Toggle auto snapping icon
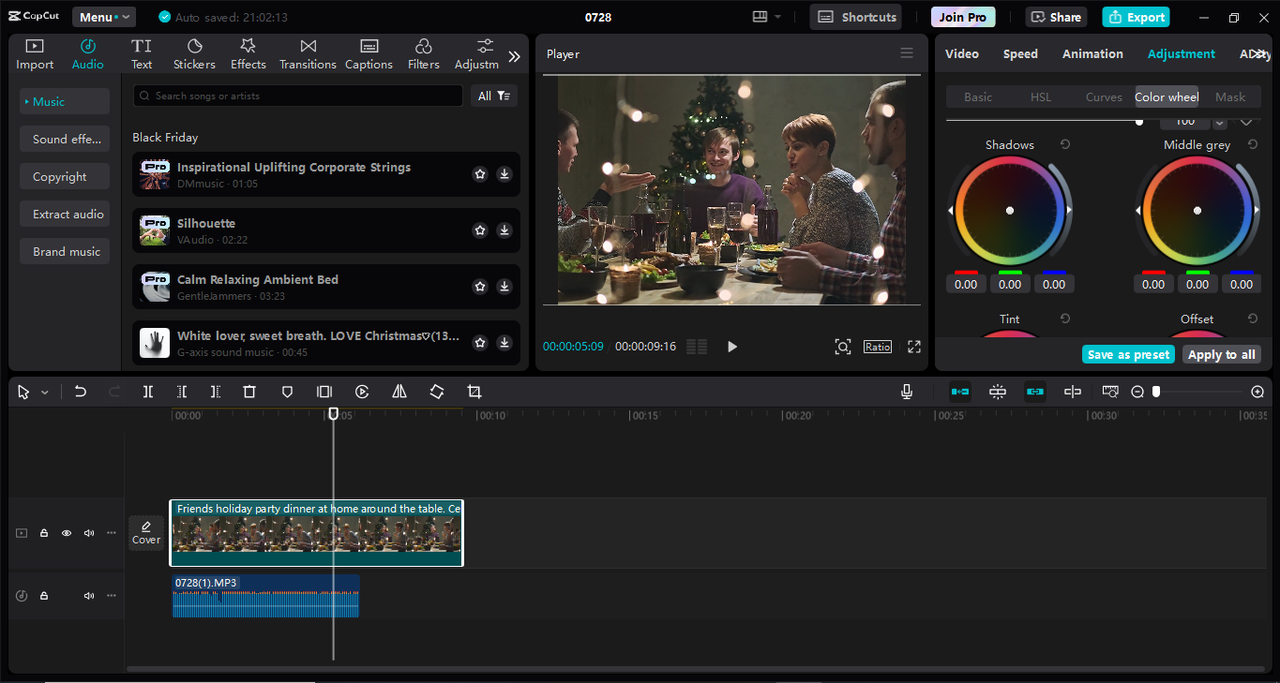This screenshot has width=1280, height=683. [997, 392]
